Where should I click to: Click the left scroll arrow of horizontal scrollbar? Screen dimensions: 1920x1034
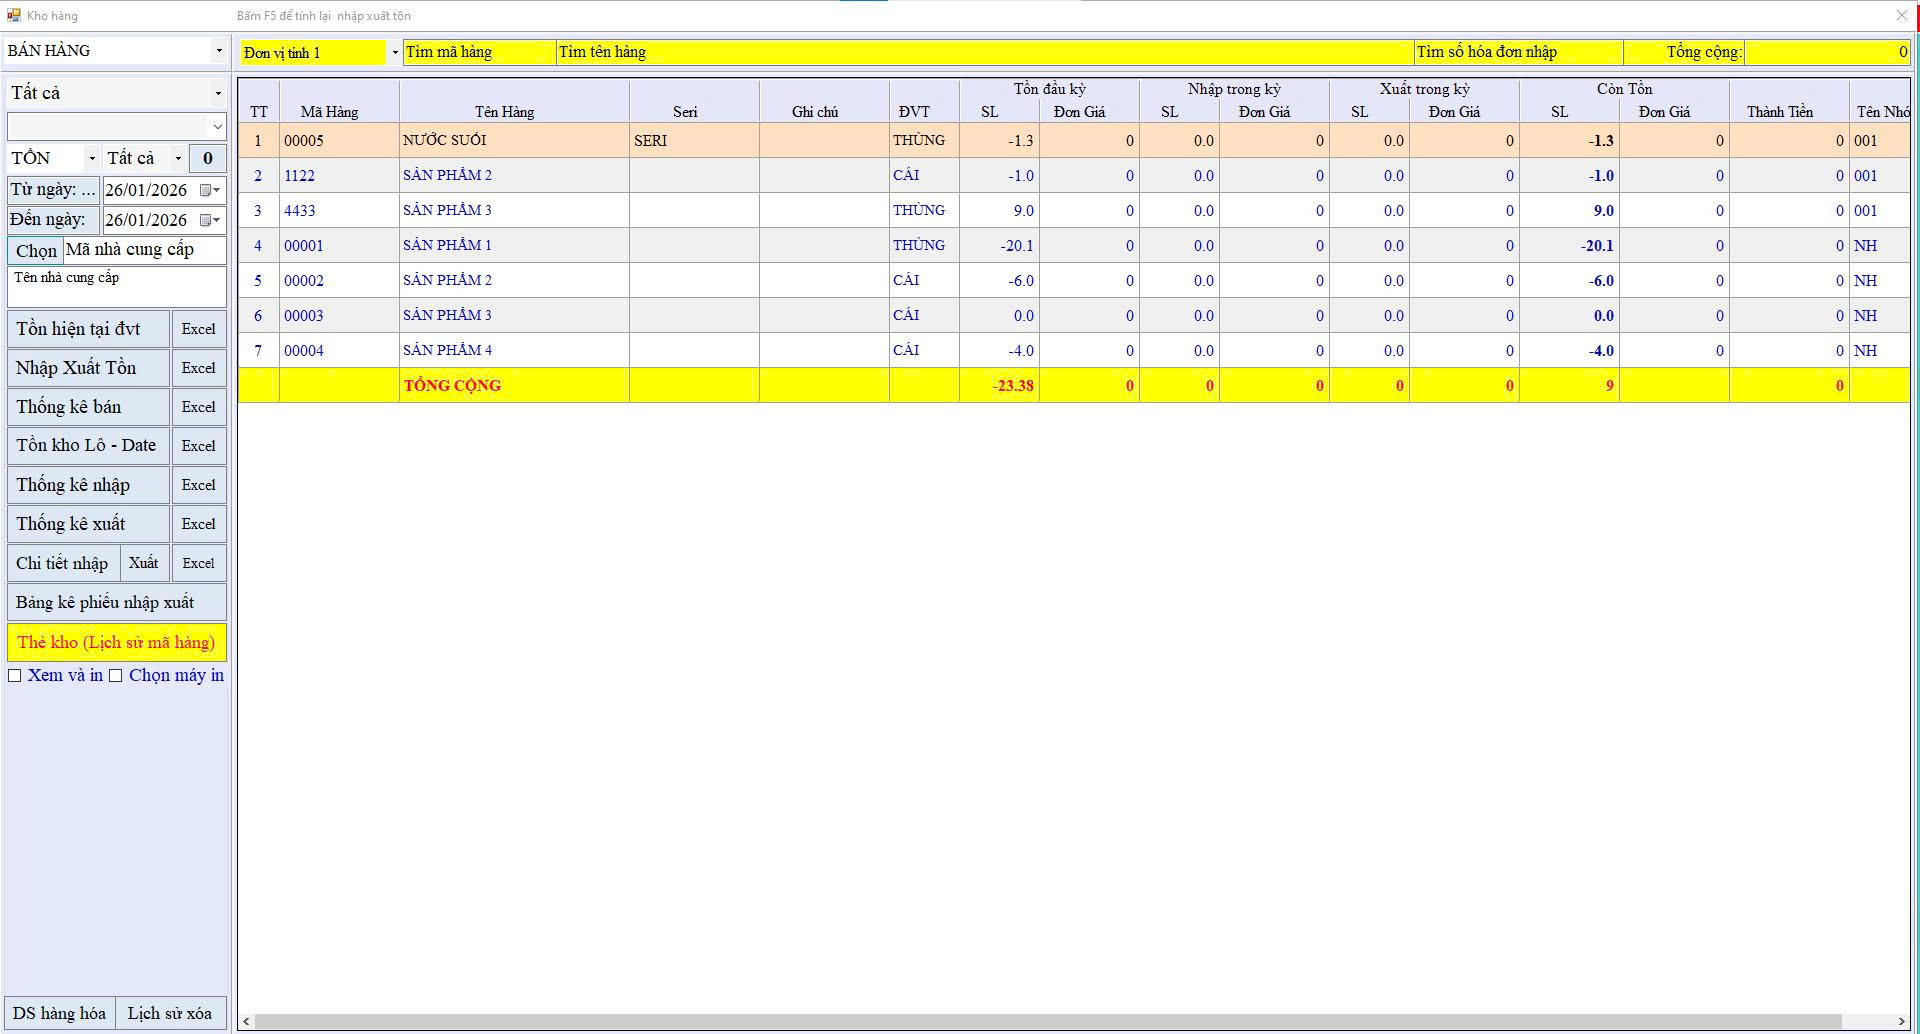tap(246, 1021)
